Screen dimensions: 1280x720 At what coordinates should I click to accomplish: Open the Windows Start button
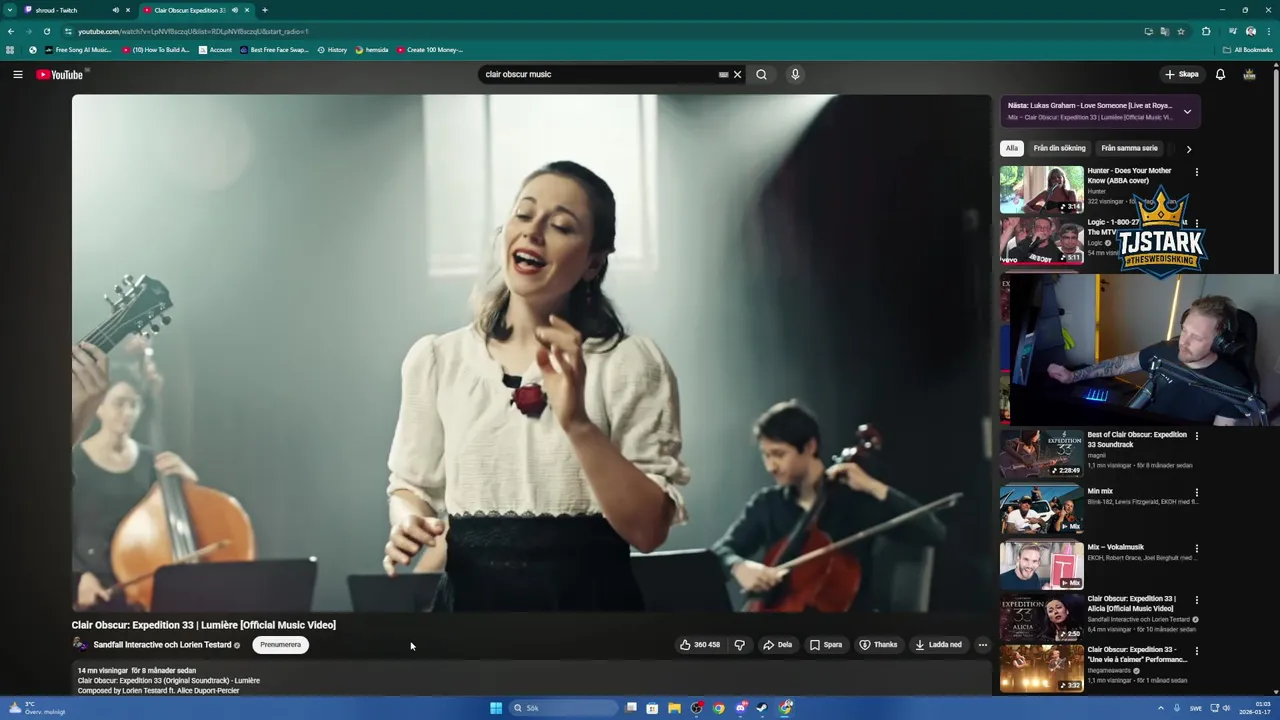point(496,708)
